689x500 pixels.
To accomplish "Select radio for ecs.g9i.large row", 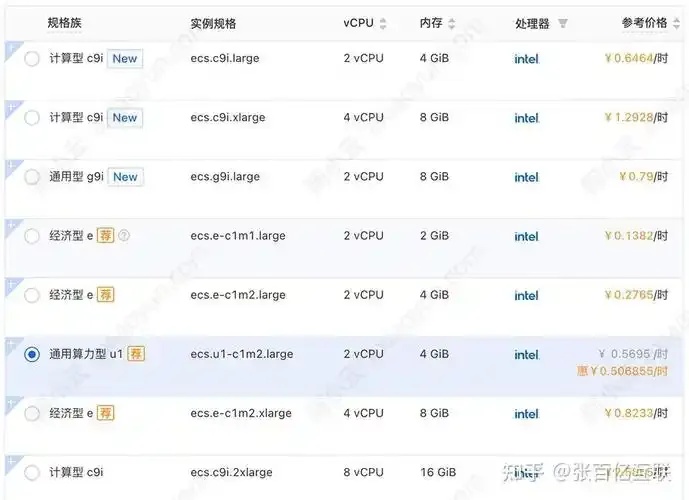I will point(32,177).
